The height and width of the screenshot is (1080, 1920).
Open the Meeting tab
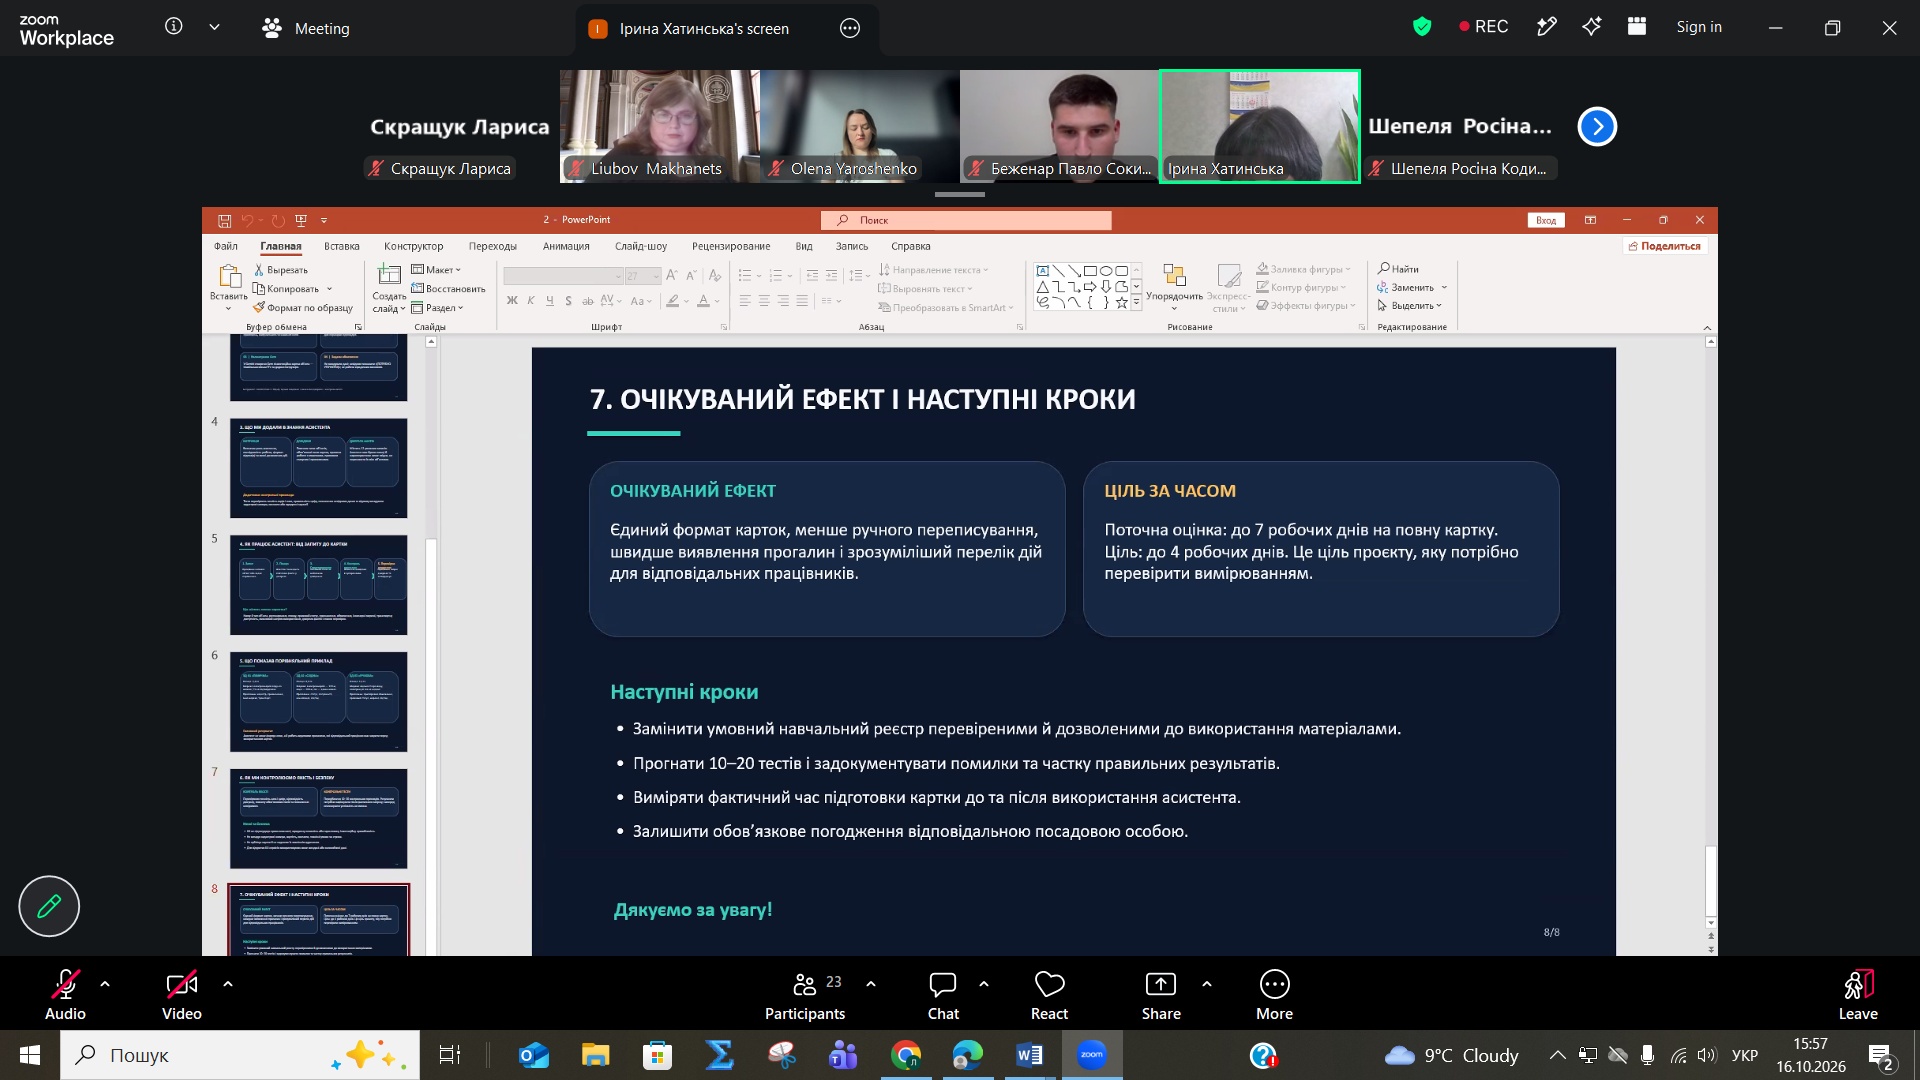[x=306, y=28]
